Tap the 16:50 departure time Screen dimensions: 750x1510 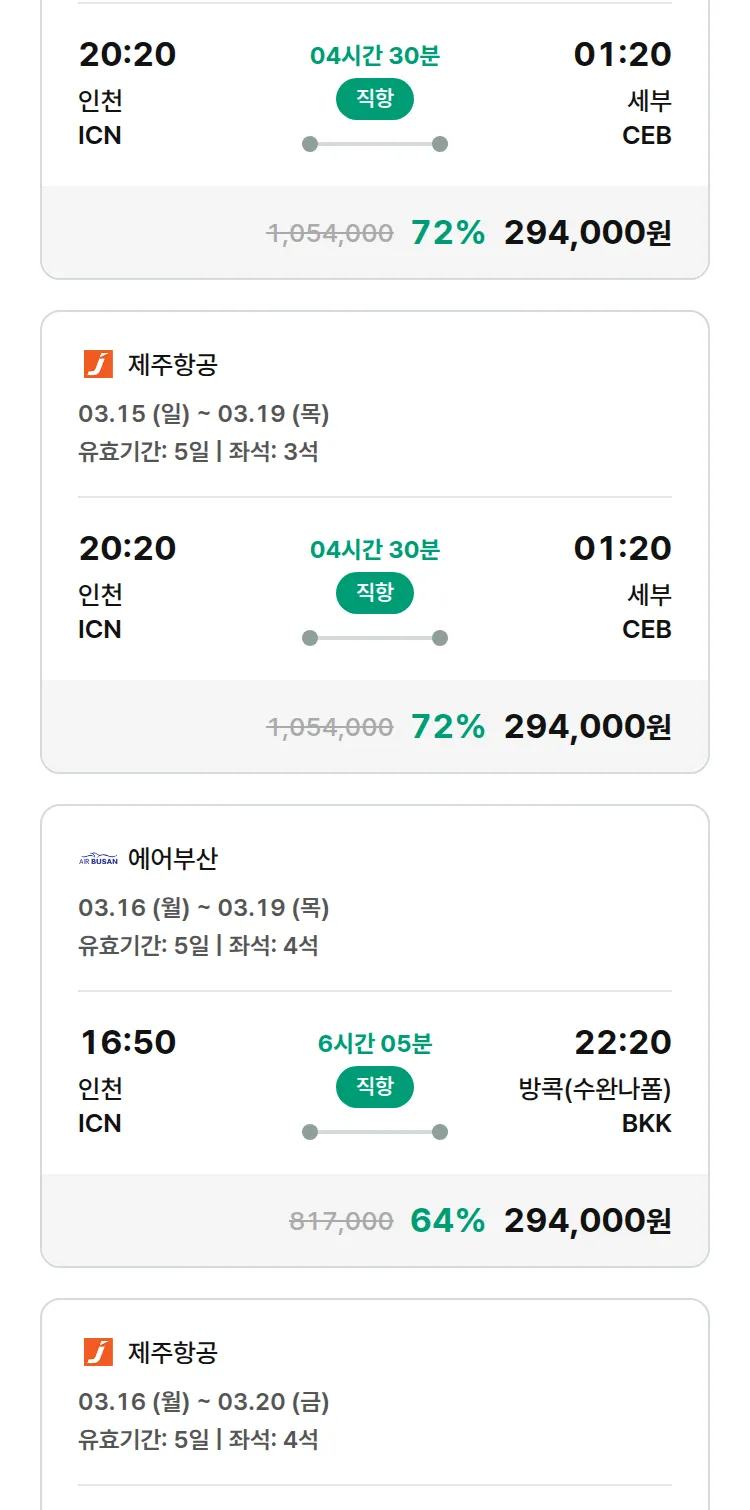pos(128,1042)
